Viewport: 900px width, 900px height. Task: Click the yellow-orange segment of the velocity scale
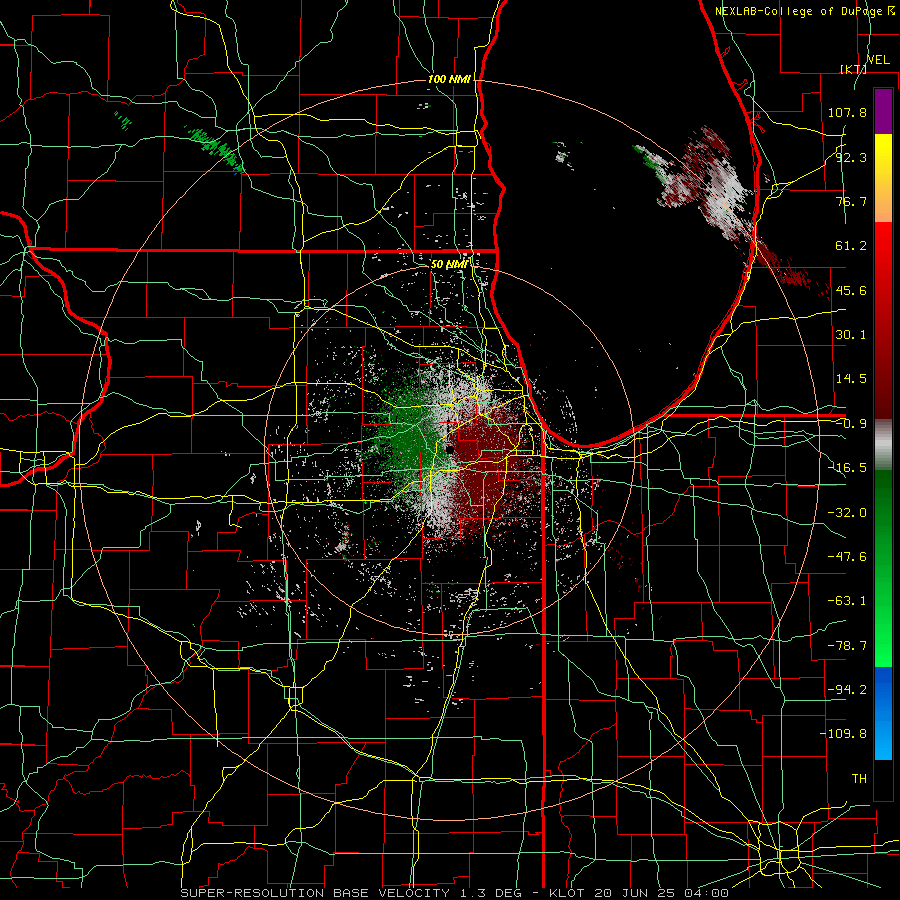click(x=883, y=178)
